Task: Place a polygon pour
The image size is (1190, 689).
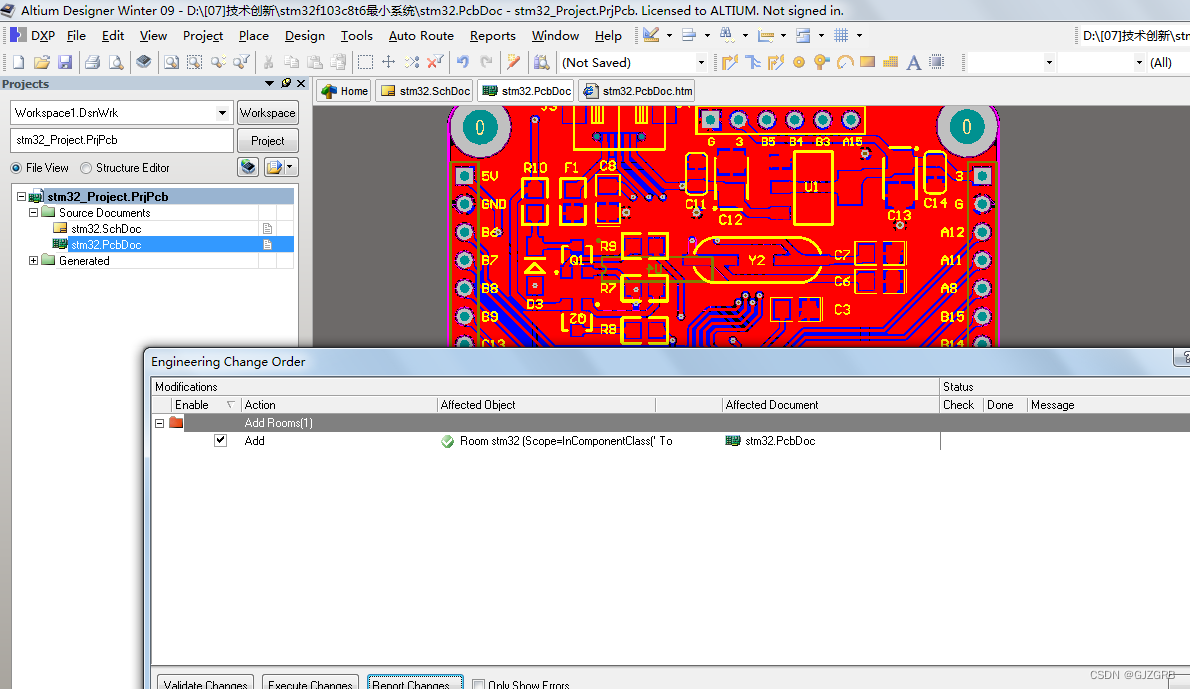Action: [x=891, y=62]
